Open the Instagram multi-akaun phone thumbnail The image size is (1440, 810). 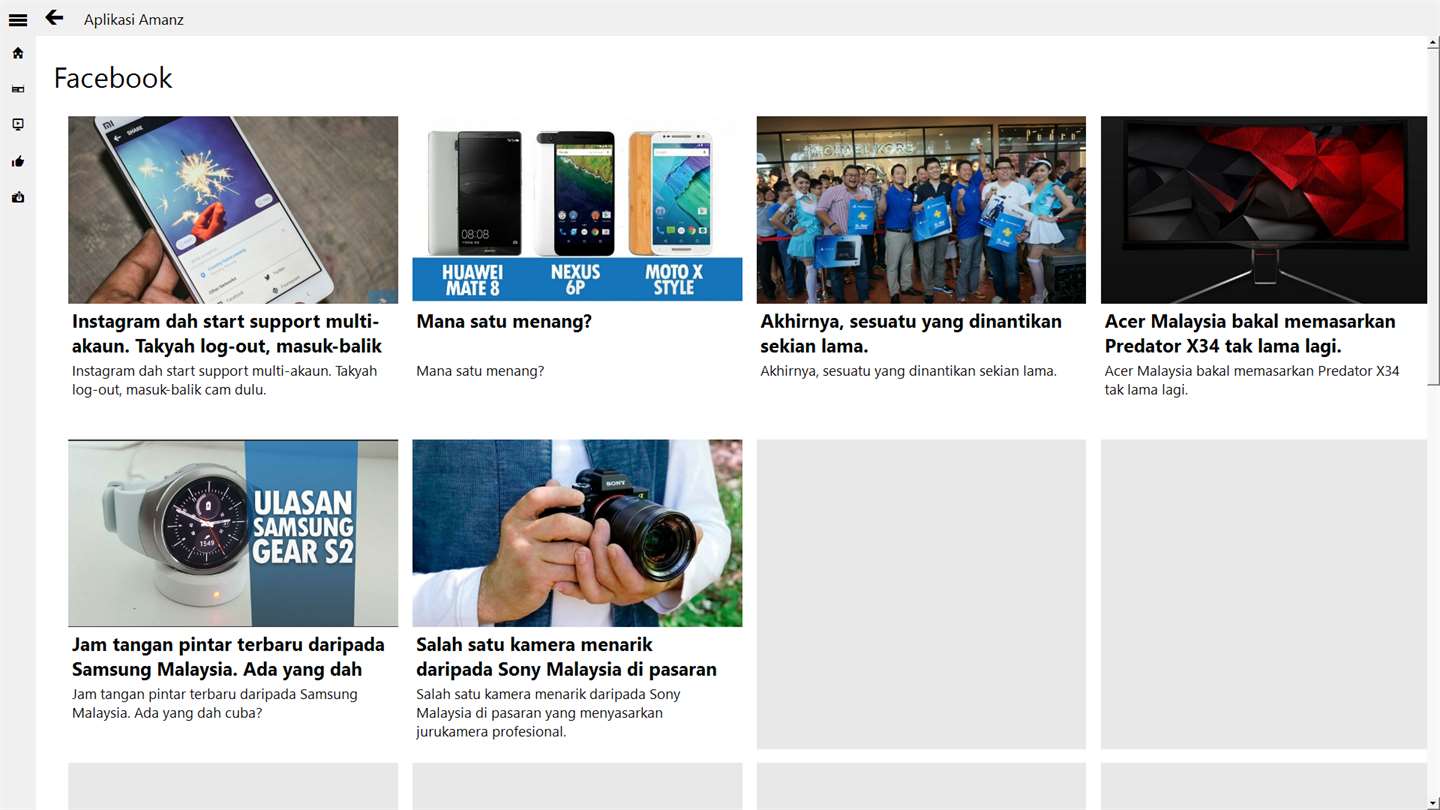tap(233, 210)
